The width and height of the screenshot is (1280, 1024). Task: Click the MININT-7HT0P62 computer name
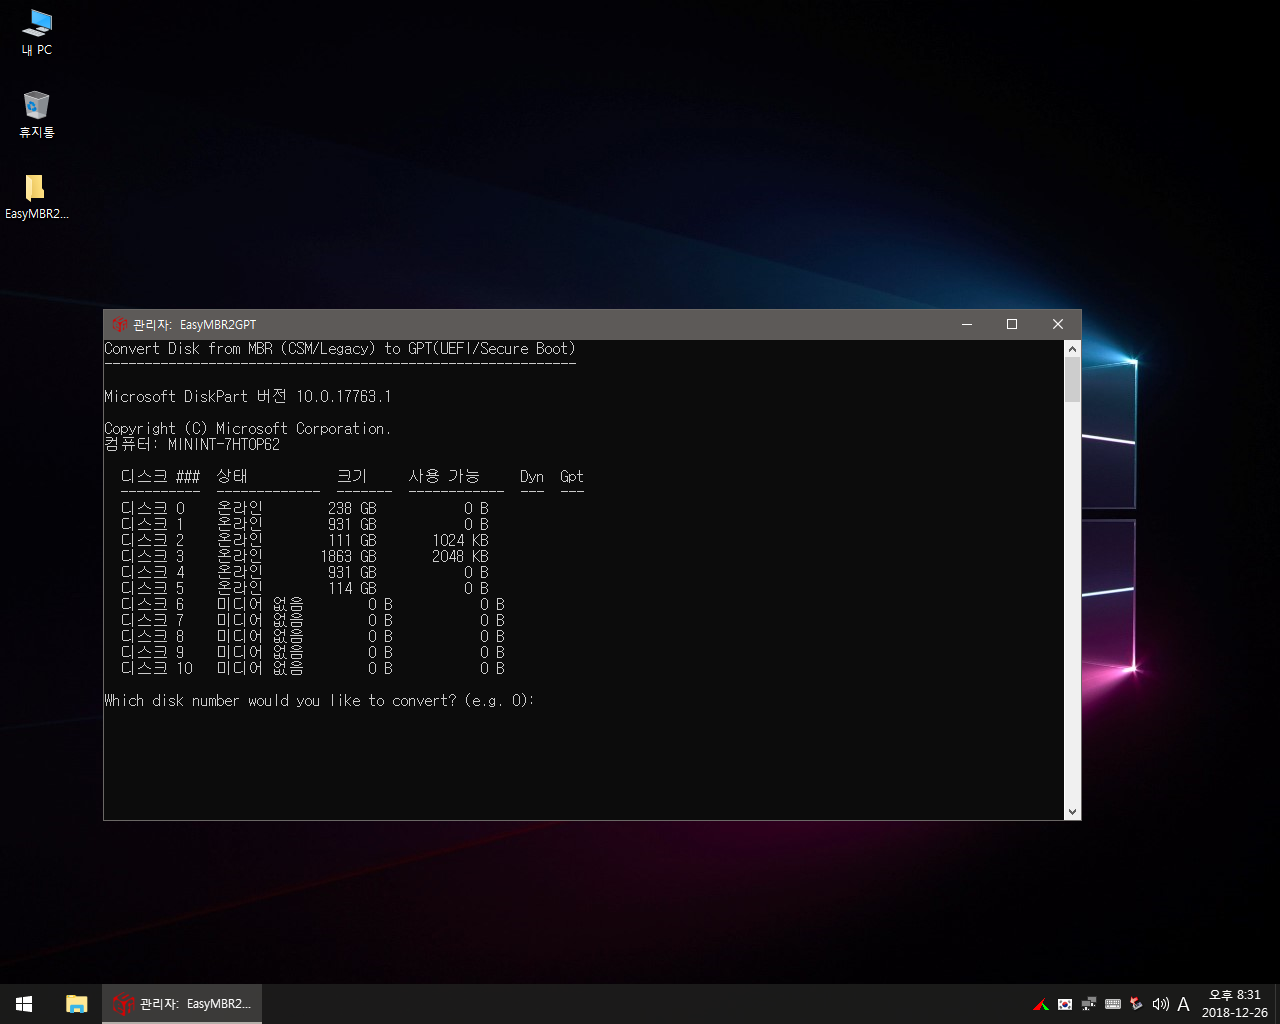pos(224,444)
